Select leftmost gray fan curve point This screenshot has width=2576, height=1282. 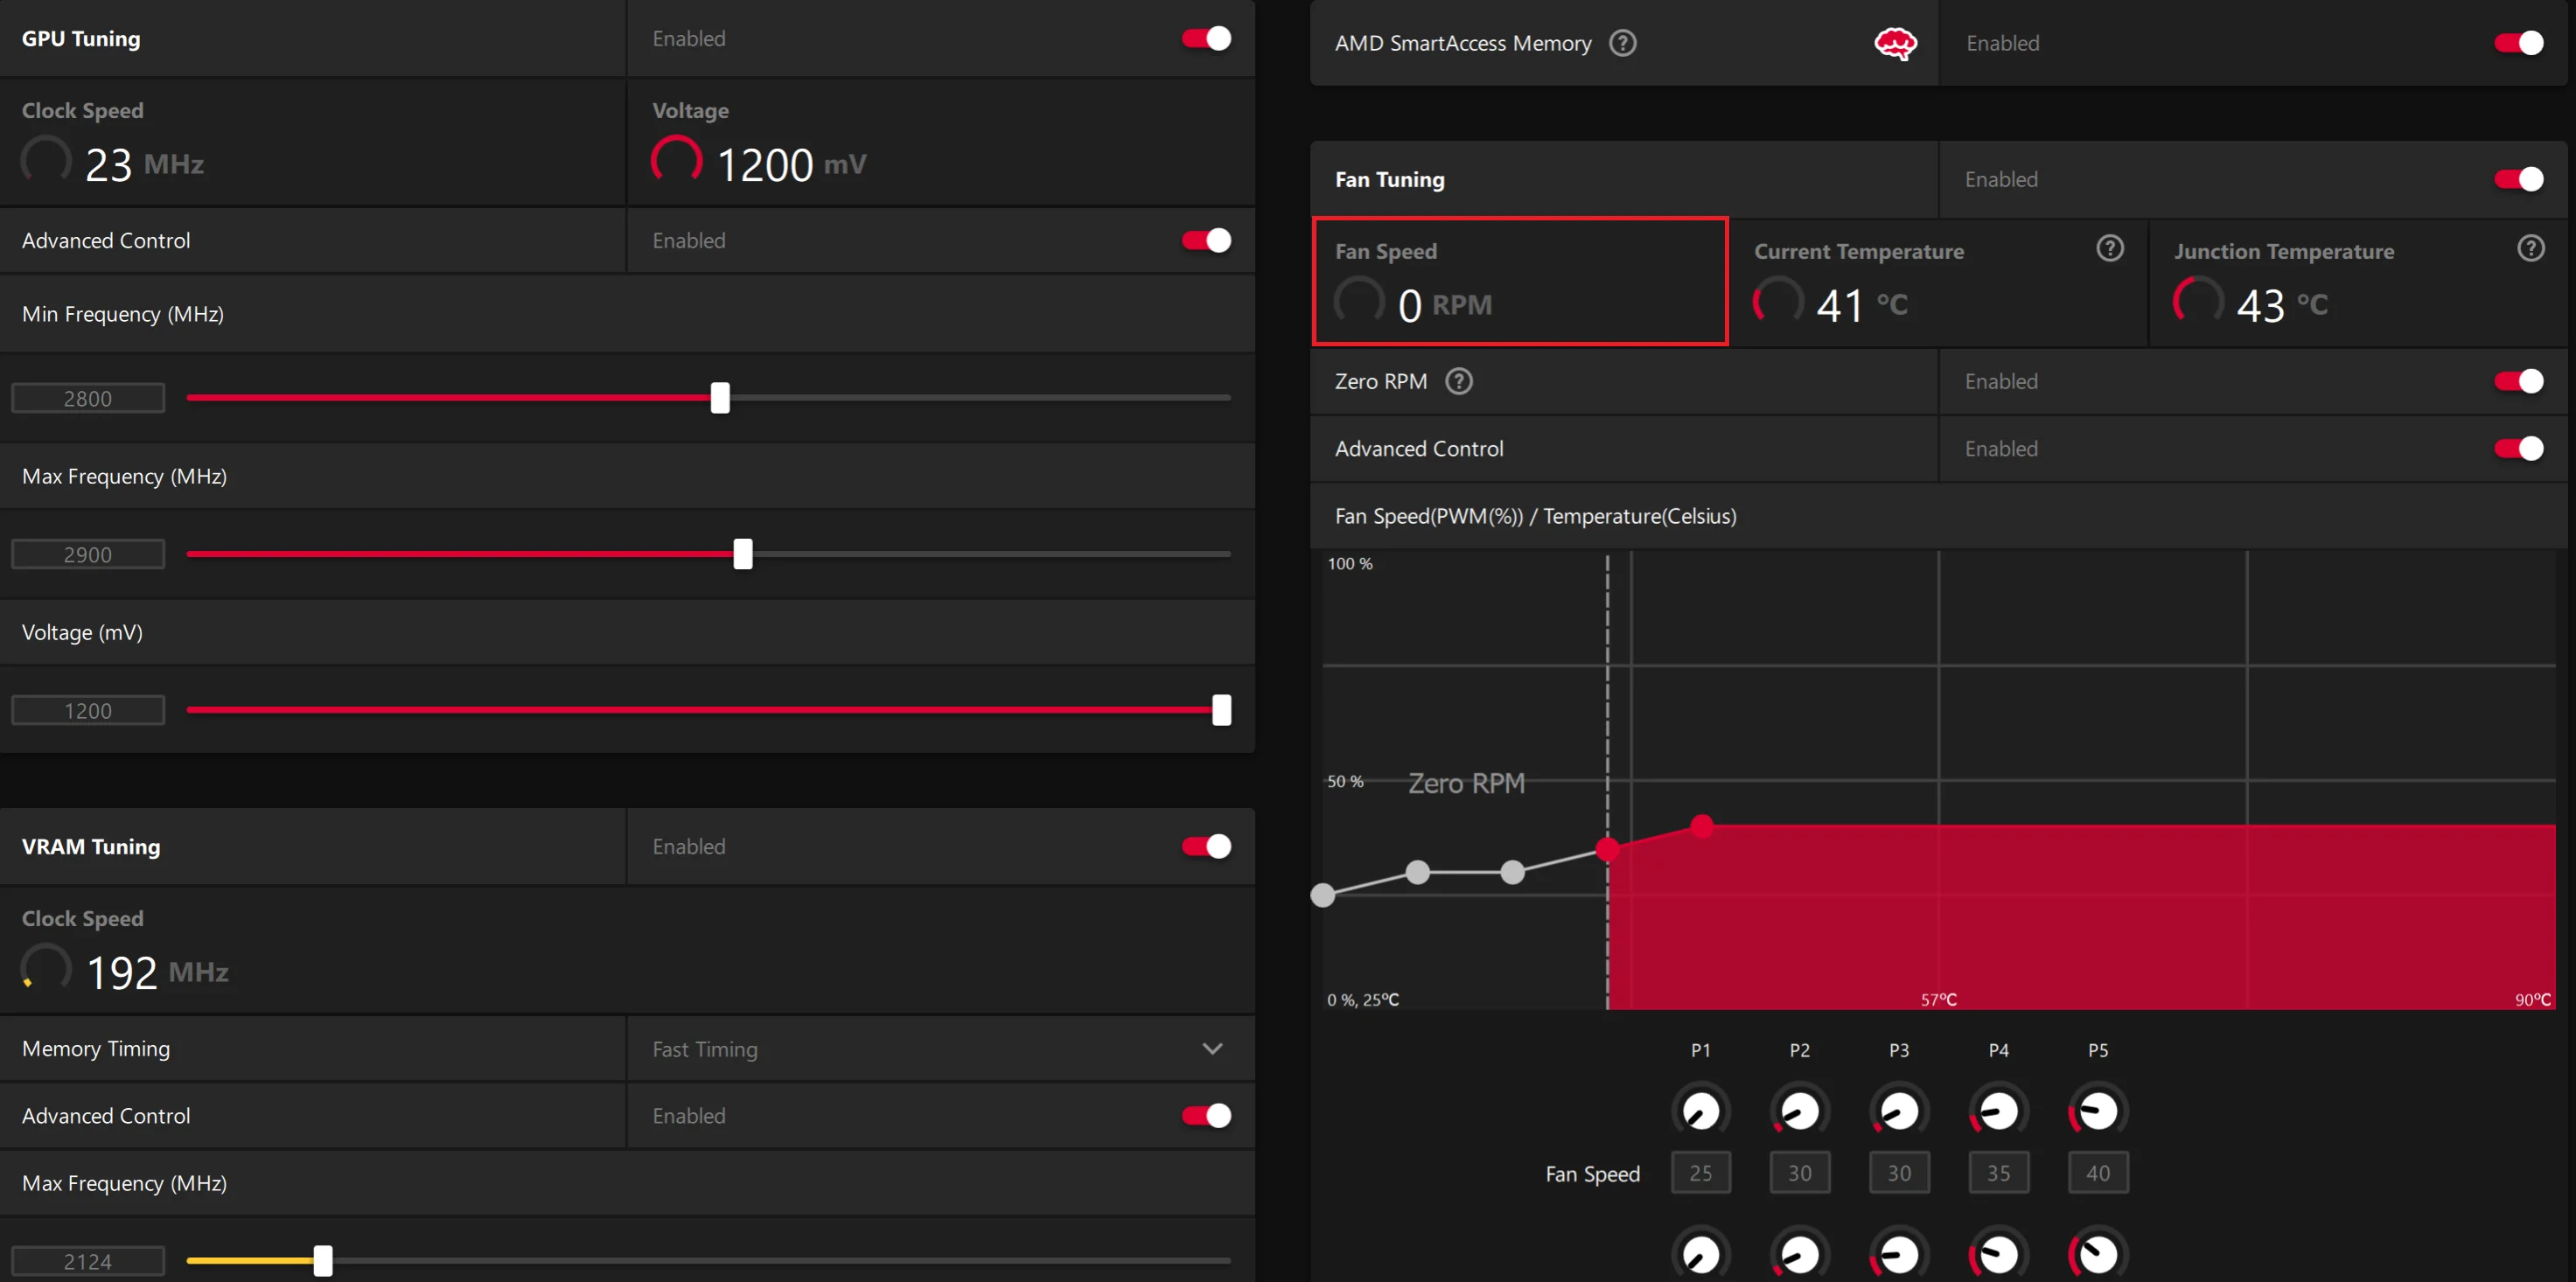tap(1322, 894)
